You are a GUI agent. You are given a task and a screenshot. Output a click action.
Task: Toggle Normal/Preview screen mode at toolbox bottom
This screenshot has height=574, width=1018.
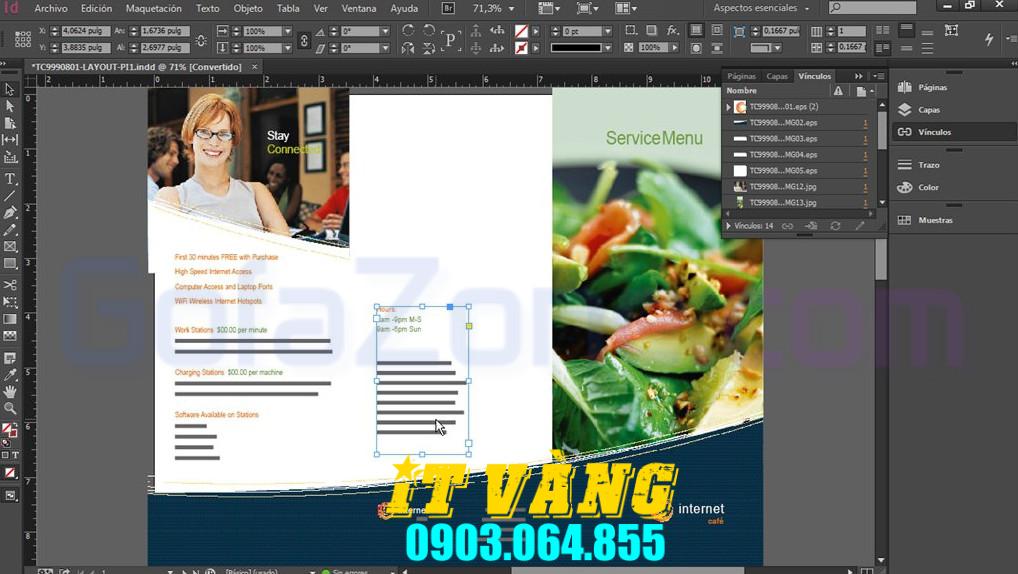(10, 495)
